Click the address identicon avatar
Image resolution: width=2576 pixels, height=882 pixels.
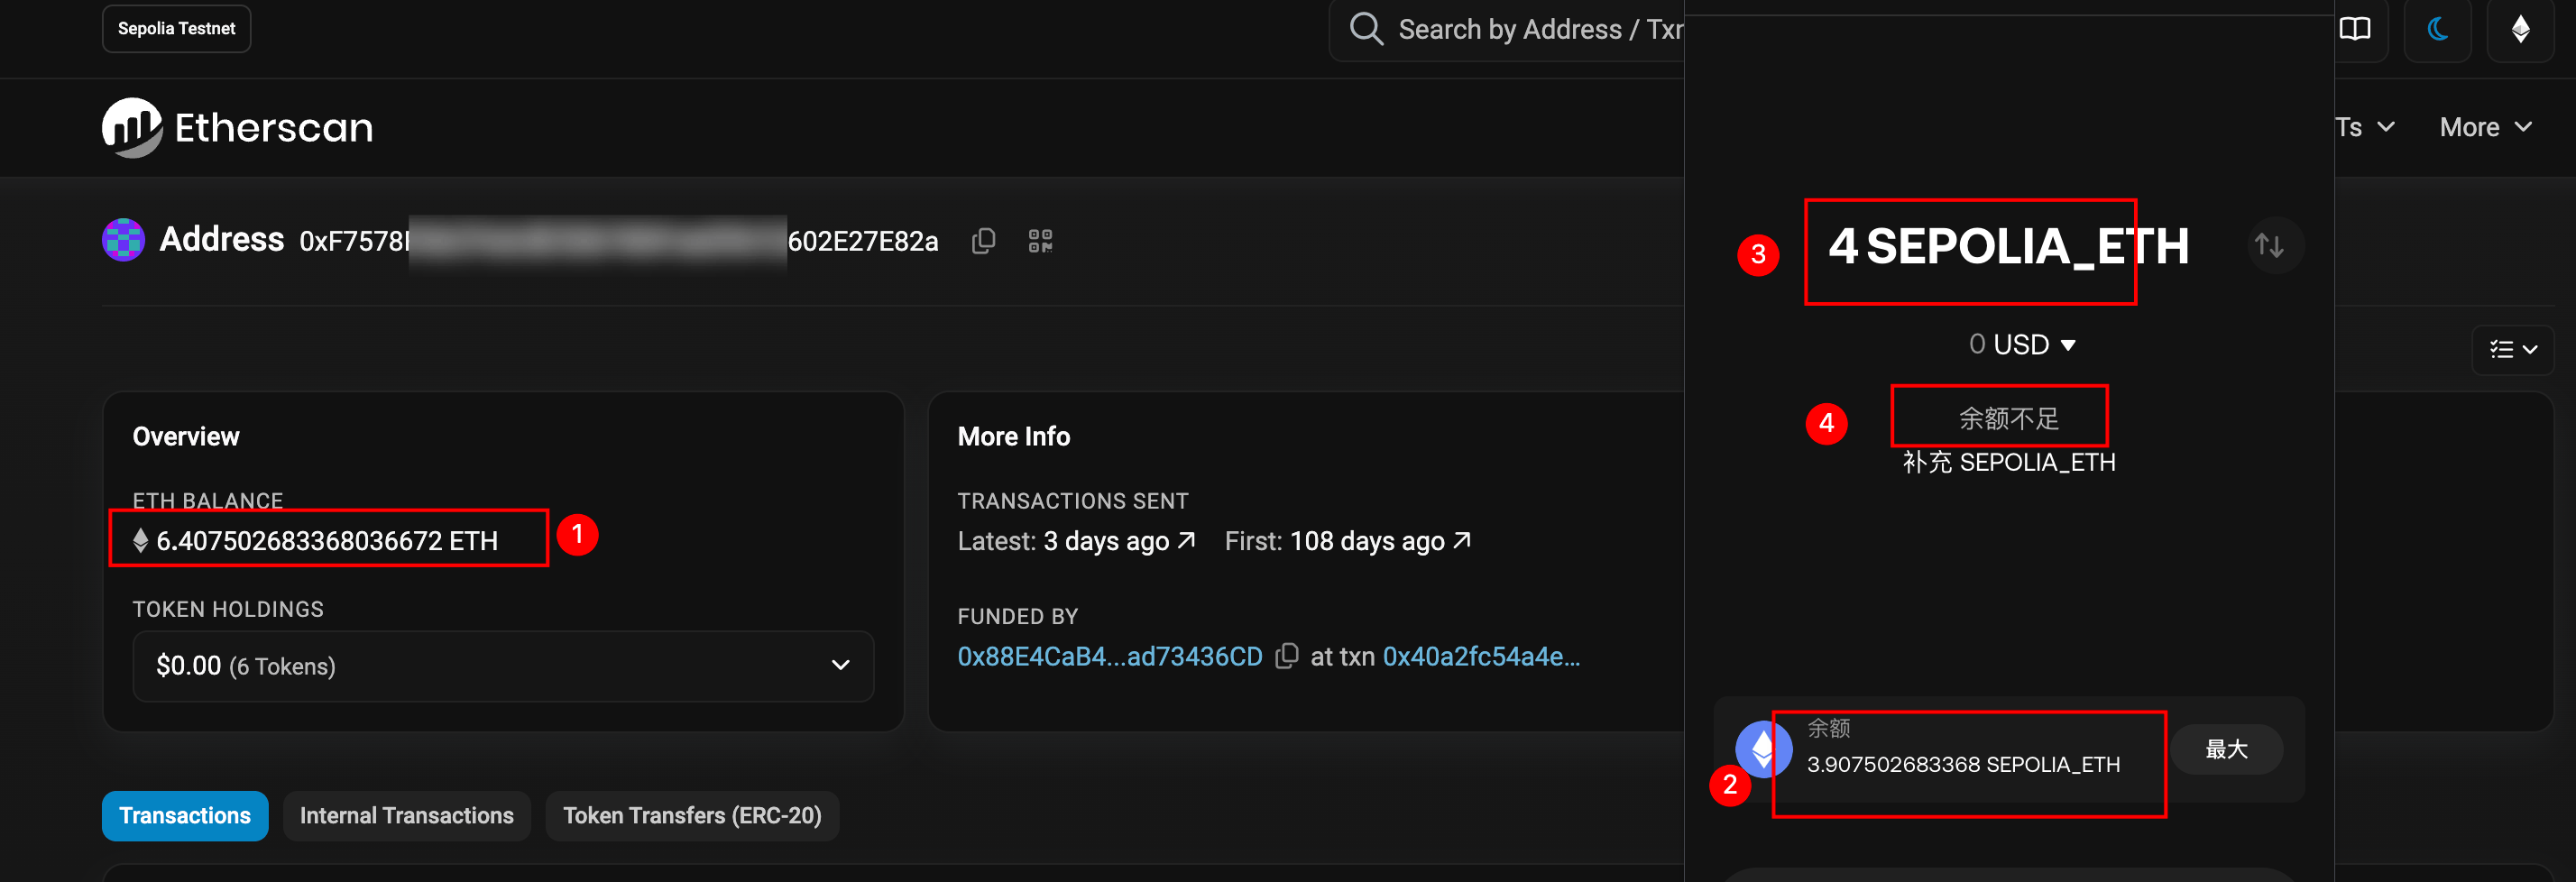pyautogui.click(x=124, y=240)
